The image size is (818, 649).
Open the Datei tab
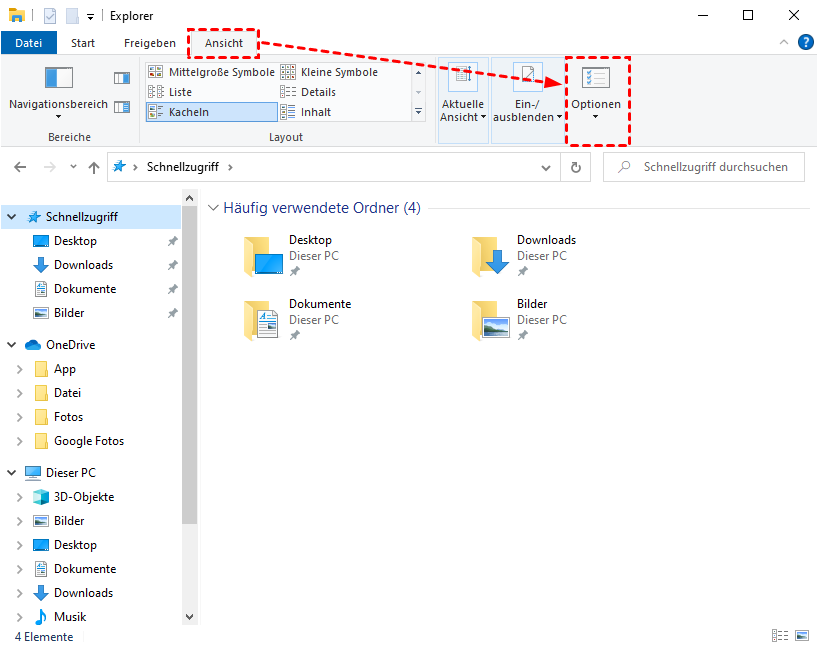(x=29, y=43)
